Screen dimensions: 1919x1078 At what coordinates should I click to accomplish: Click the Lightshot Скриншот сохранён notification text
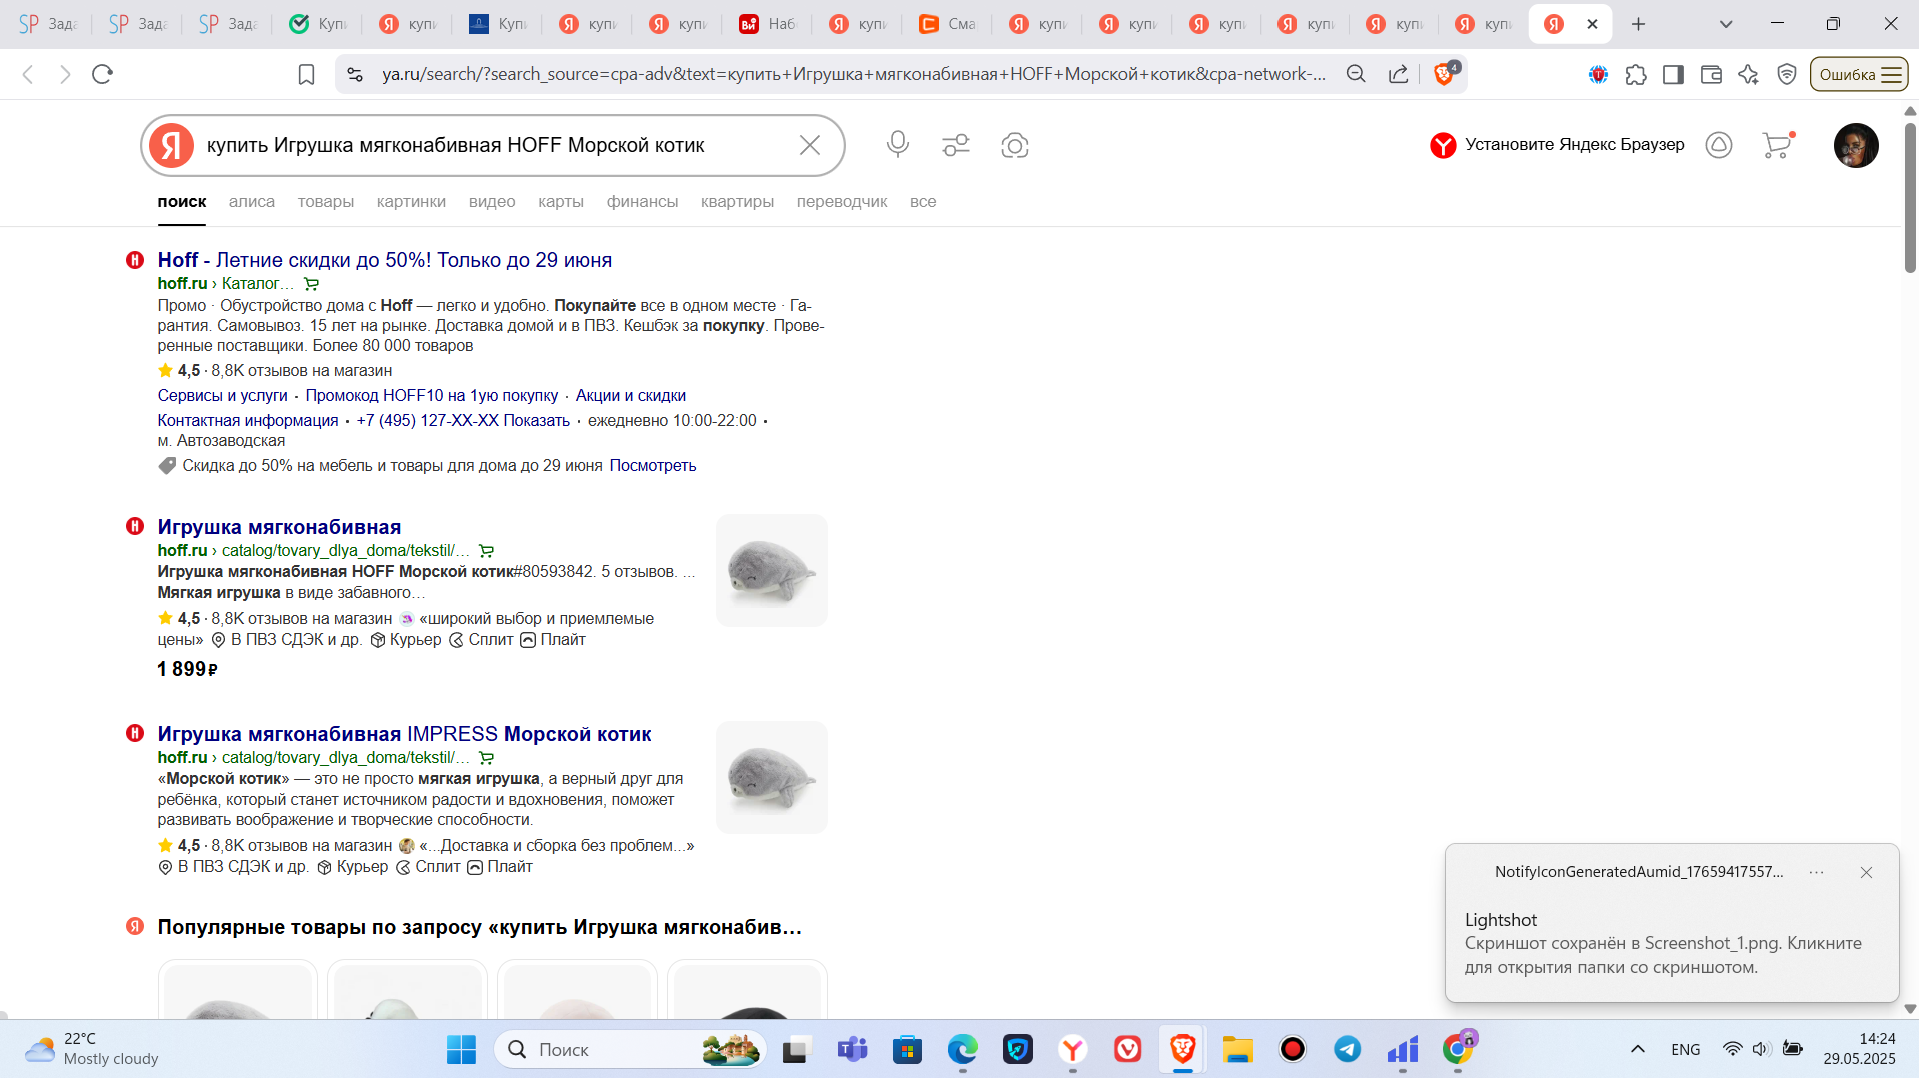(x=1663, y=955)
